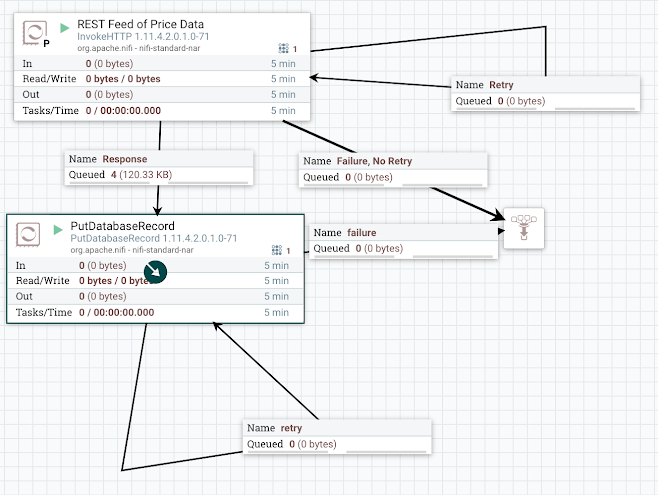Click the InvokeHTTP processor icon
658x495 pixels.
coord(34,35)
